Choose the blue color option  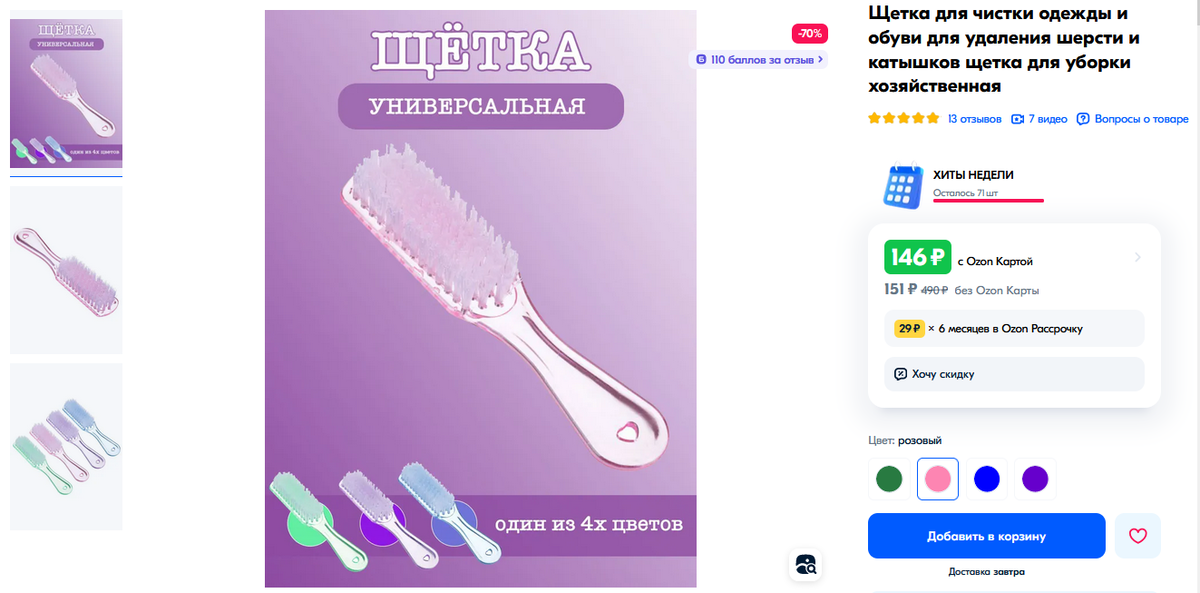tap(987, 479)
